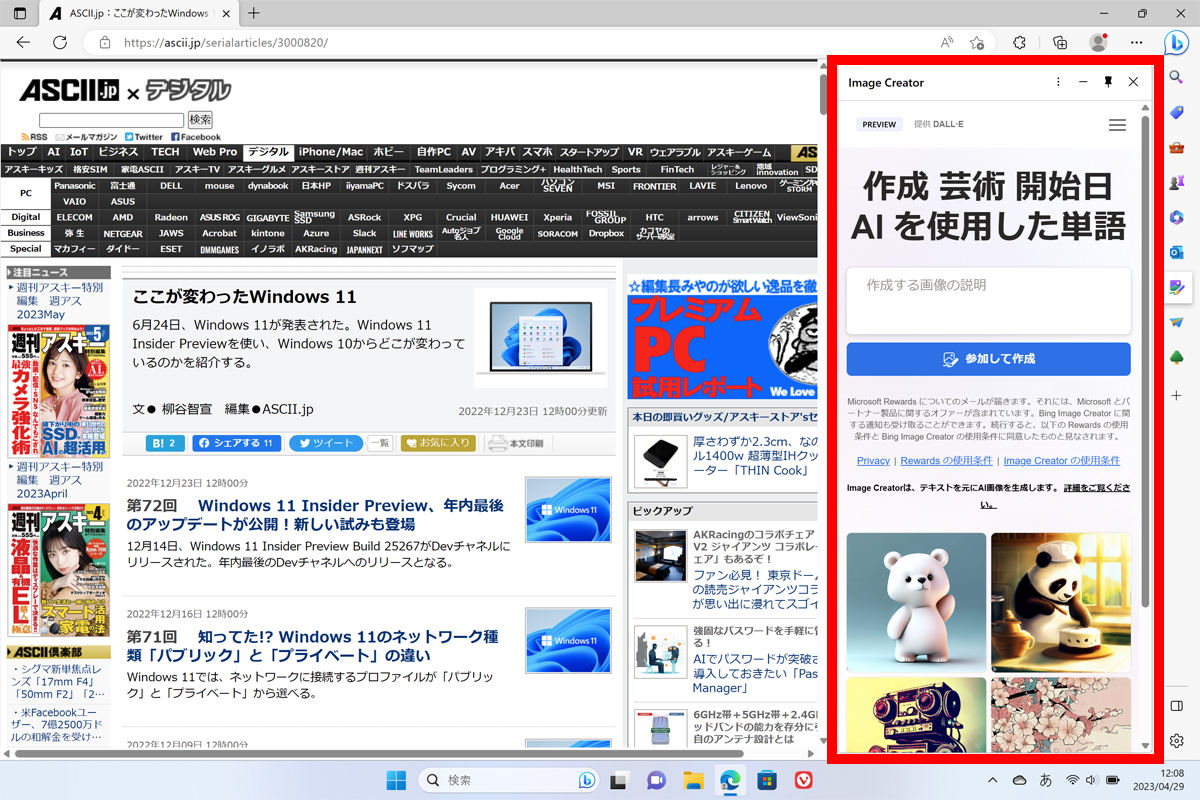This screenshot has height=800, width=1200.
Task: Open the tab actions menu icon
Action: point(20,13)
